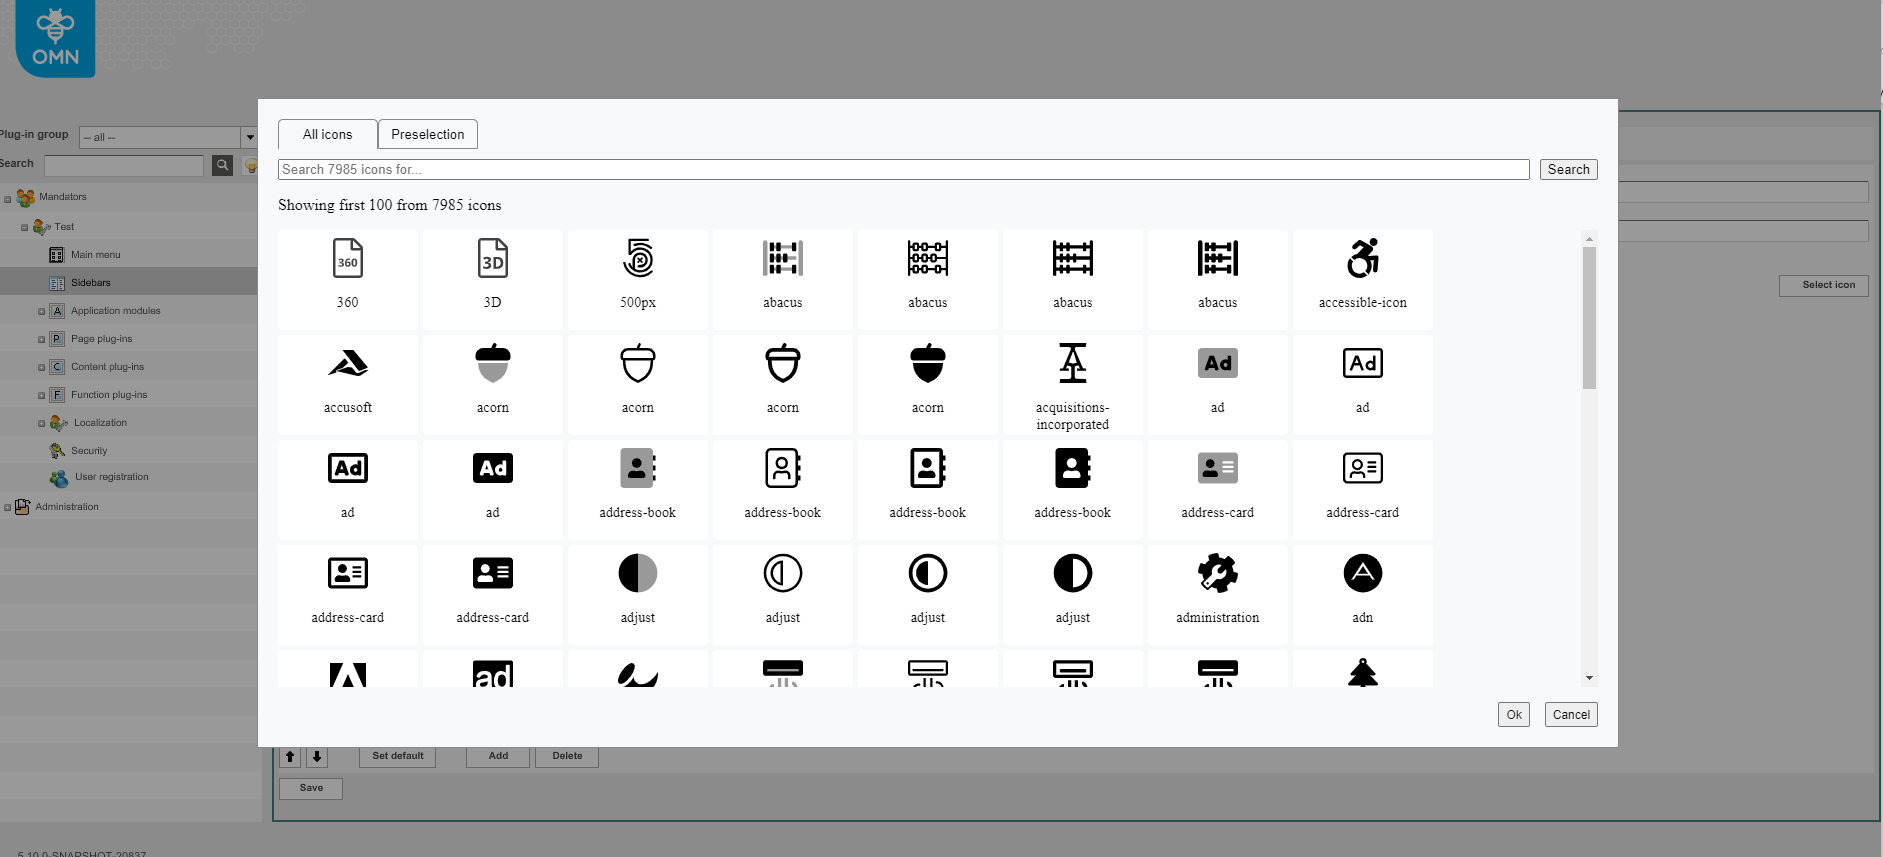Select the Mandators tree item

62,197
